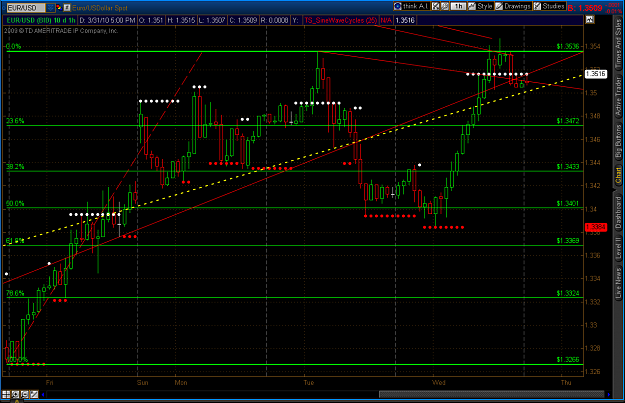Click the EUR/USD (BID) 10 d 1h label

[41, 20]
